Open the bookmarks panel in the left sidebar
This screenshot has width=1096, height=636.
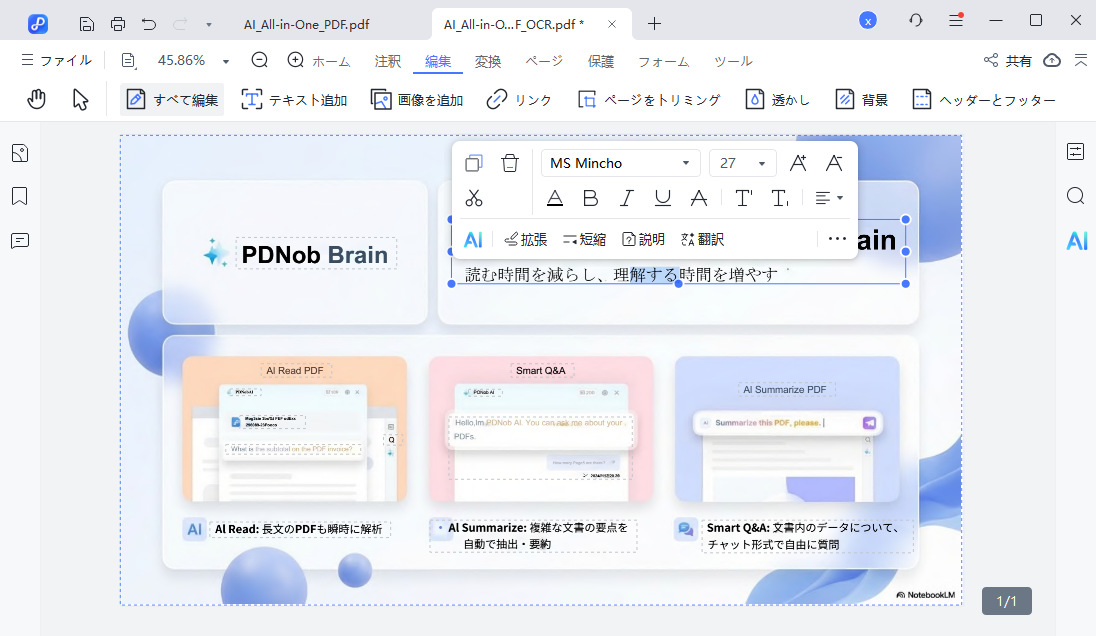[18, 196]
